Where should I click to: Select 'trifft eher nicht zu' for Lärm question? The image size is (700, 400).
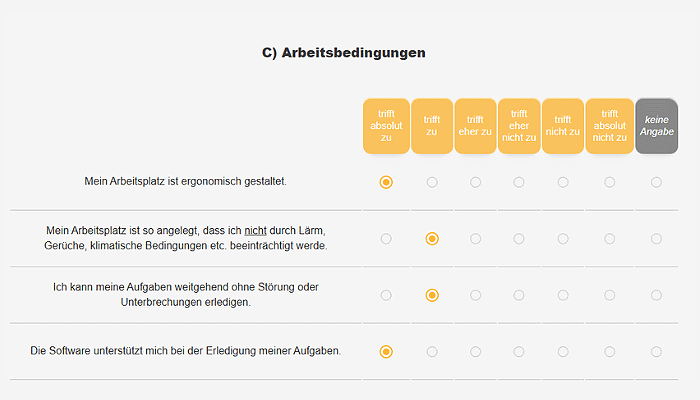coord(519,239)
